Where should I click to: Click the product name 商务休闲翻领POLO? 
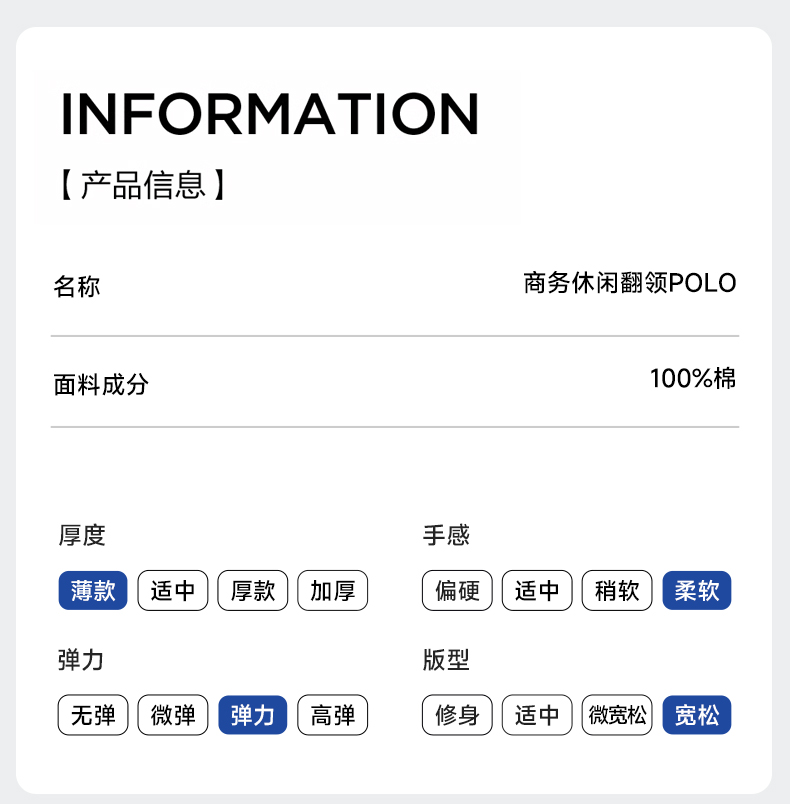pyautogui.click(x=629, y=284)
